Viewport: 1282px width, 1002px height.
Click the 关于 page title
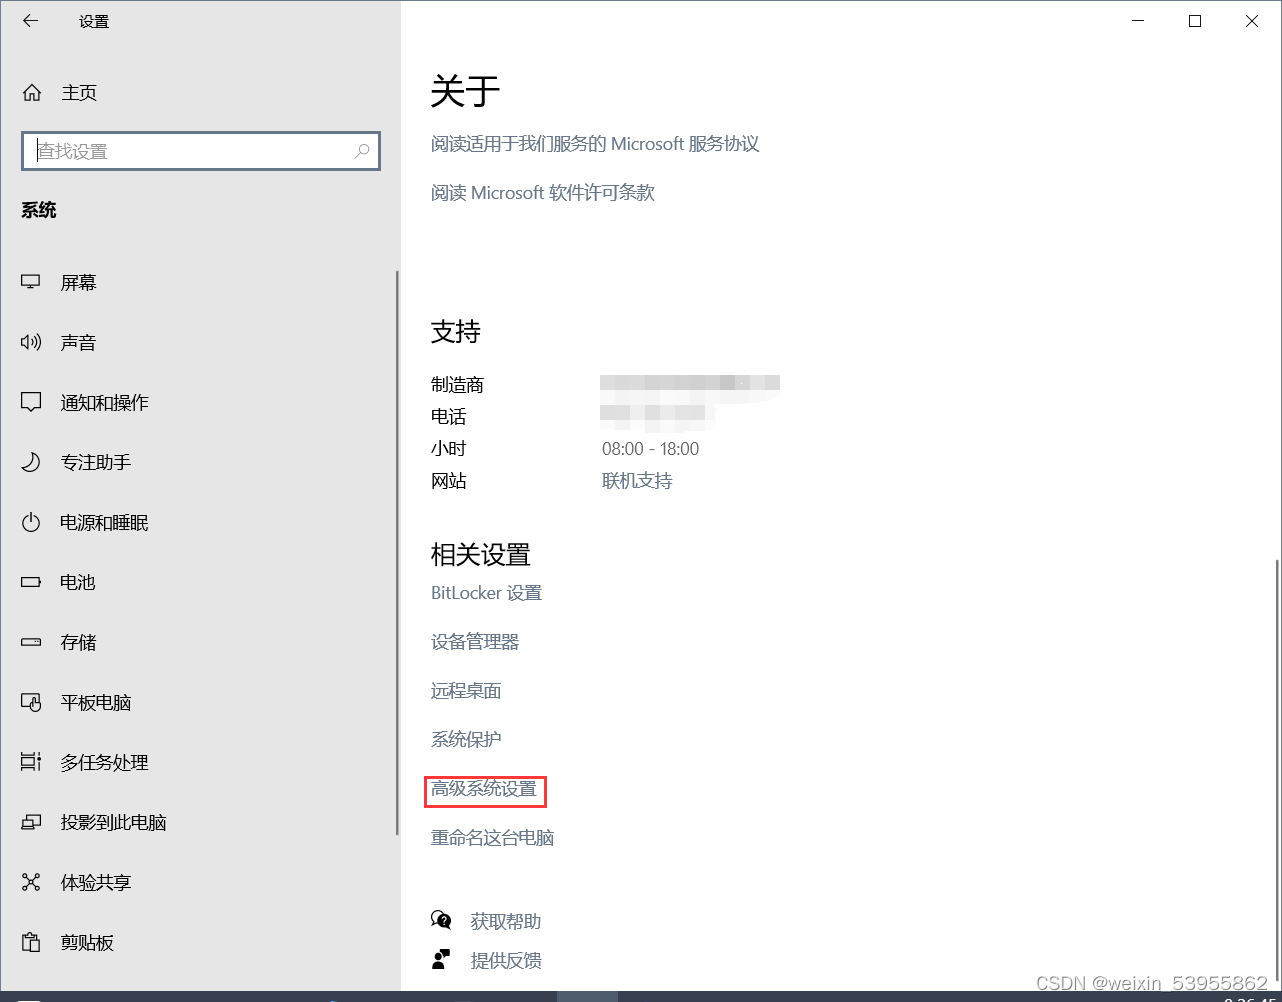(x=465, y=92)
